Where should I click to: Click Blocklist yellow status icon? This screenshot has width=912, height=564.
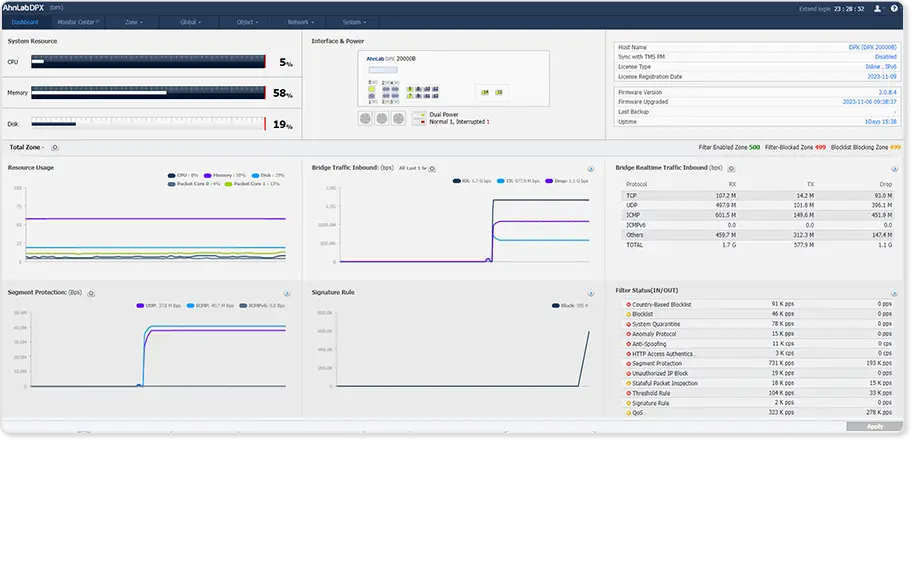(x=628, y=315)
